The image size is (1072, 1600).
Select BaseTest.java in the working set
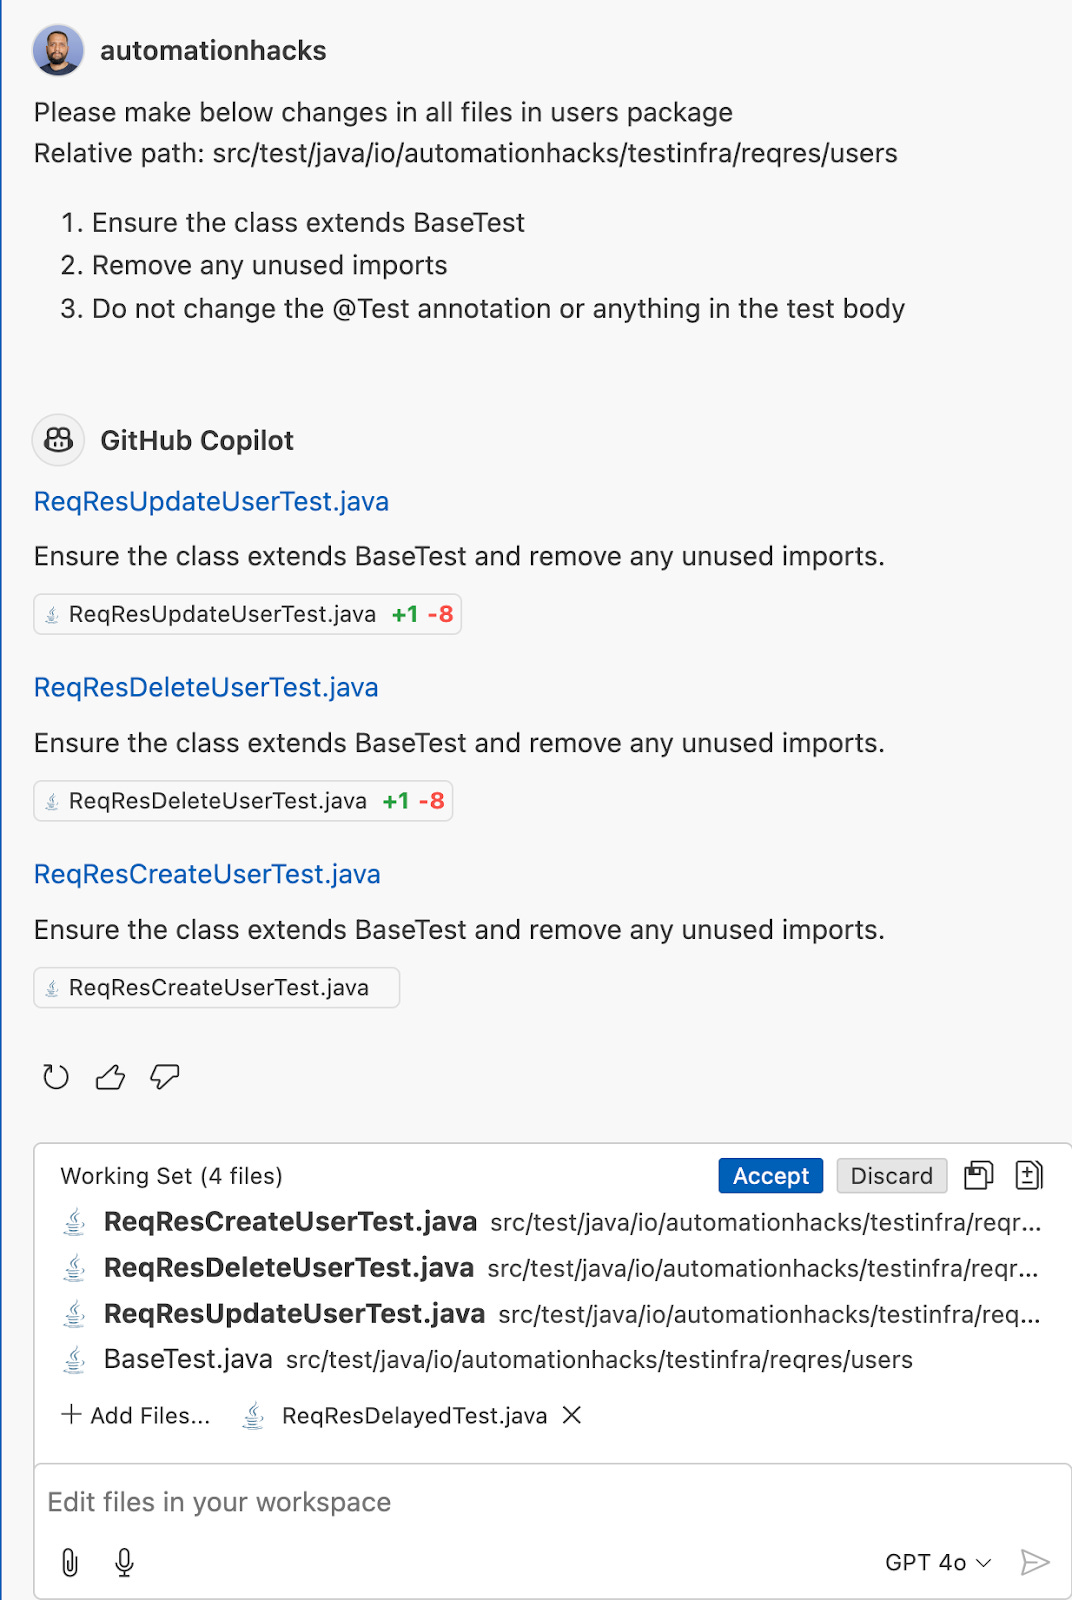187,1360
